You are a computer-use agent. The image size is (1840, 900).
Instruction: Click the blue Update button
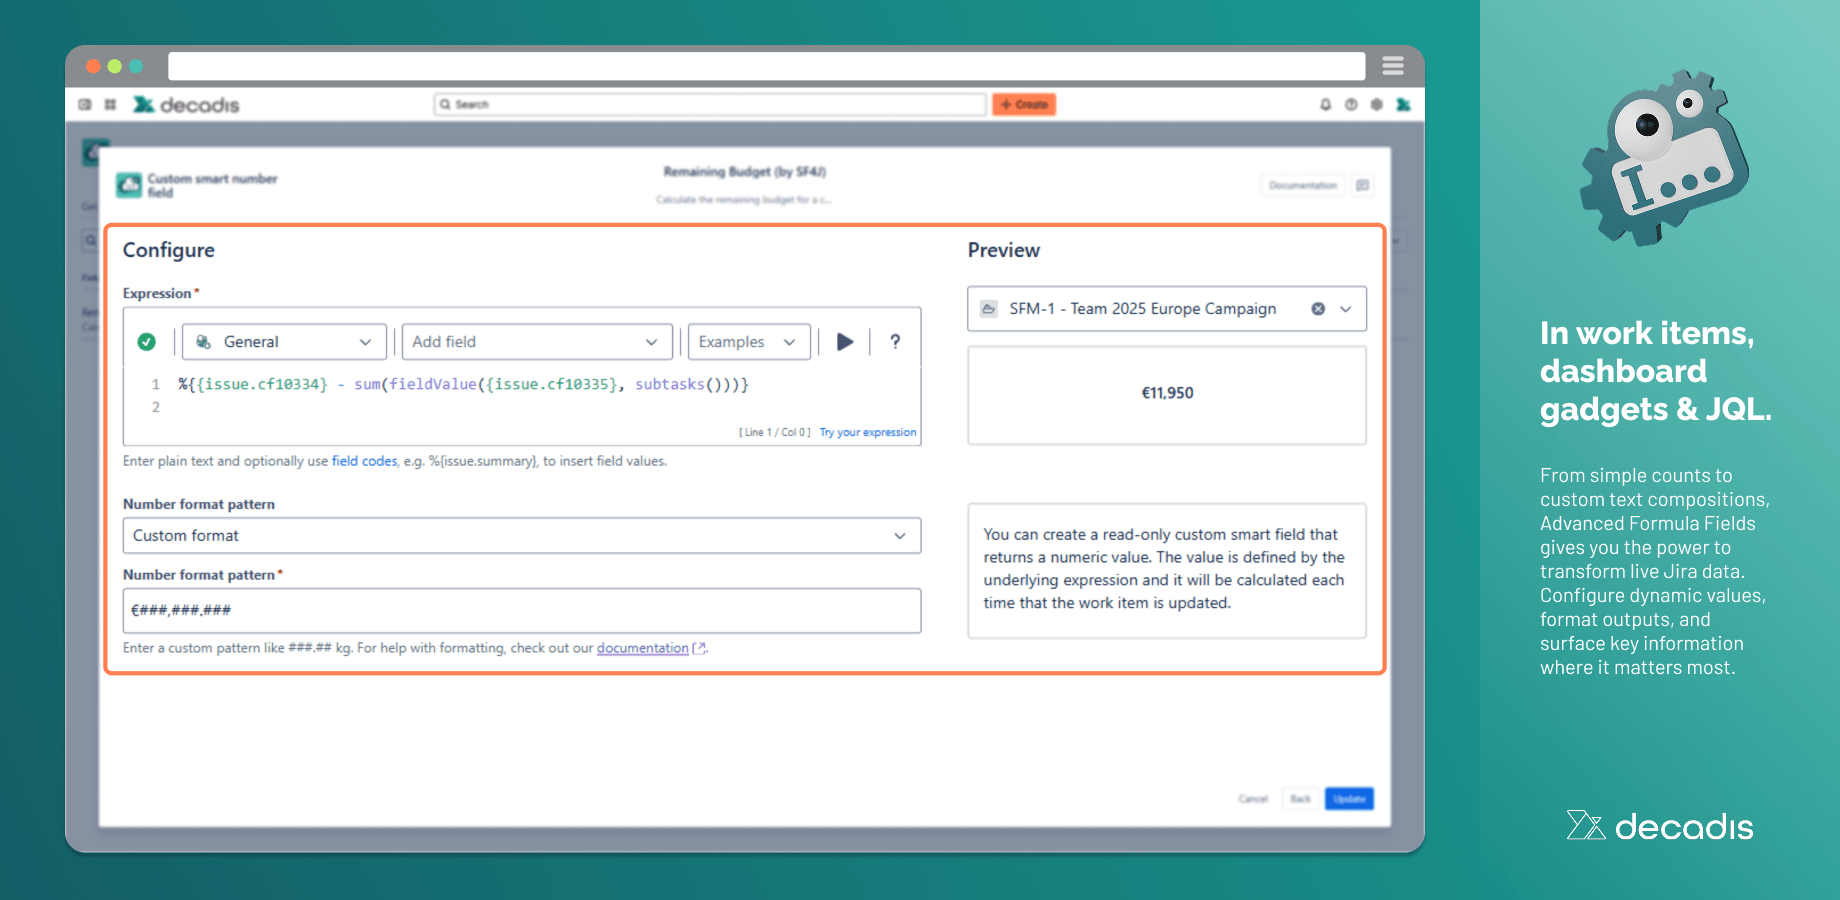[1349, 799]
